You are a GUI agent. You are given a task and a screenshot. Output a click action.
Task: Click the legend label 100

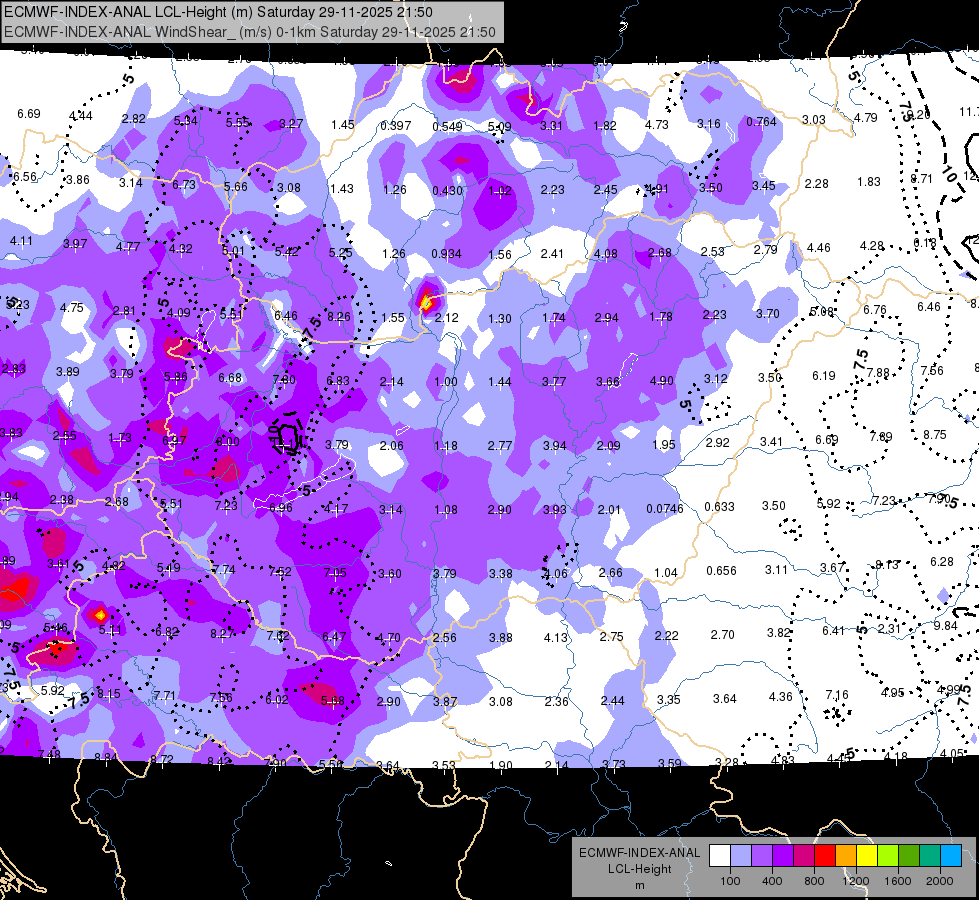tap(730, 881)
